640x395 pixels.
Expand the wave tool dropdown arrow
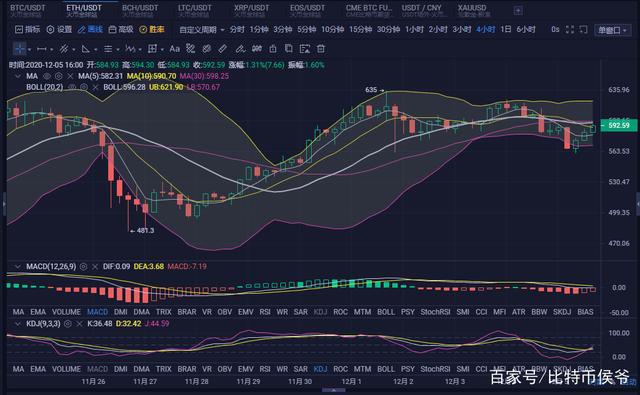pyautogui.click(x=140, y=50)
